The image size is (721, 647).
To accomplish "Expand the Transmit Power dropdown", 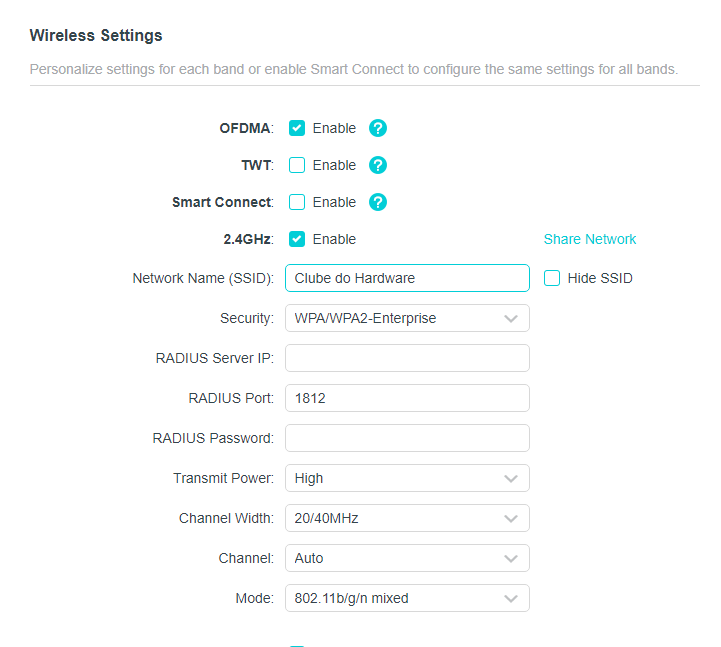I will coord(407,478).
